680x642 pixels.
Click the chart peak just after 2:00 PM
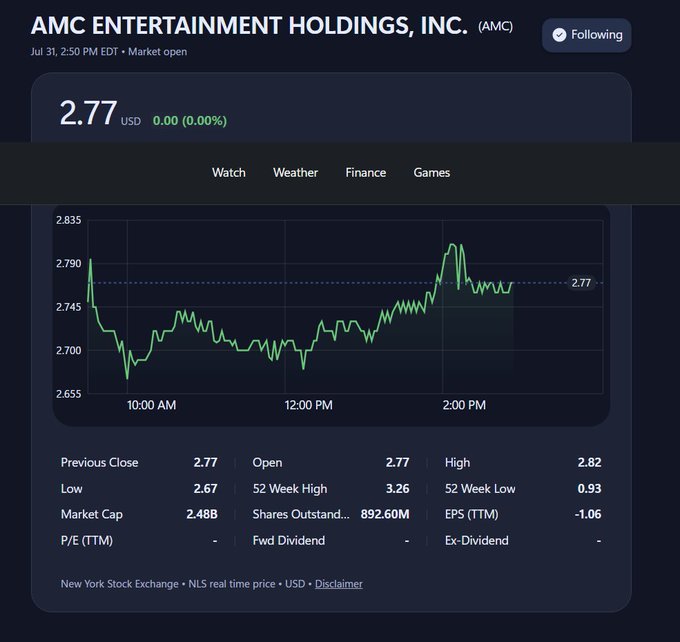click(452, 245)
